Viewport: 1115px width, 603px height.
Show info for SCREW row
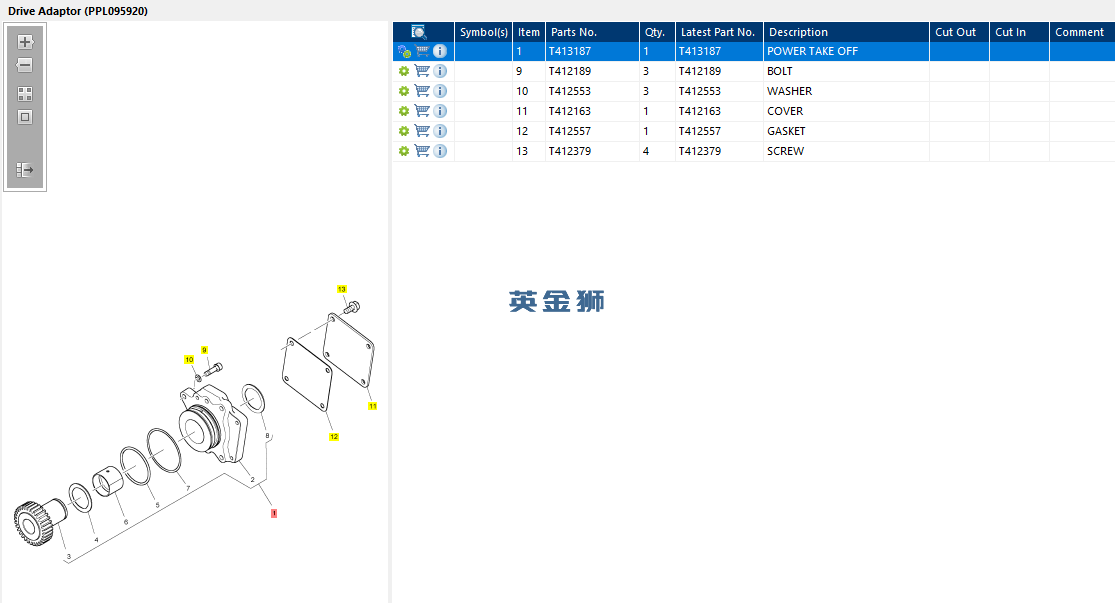click(440, 151)
